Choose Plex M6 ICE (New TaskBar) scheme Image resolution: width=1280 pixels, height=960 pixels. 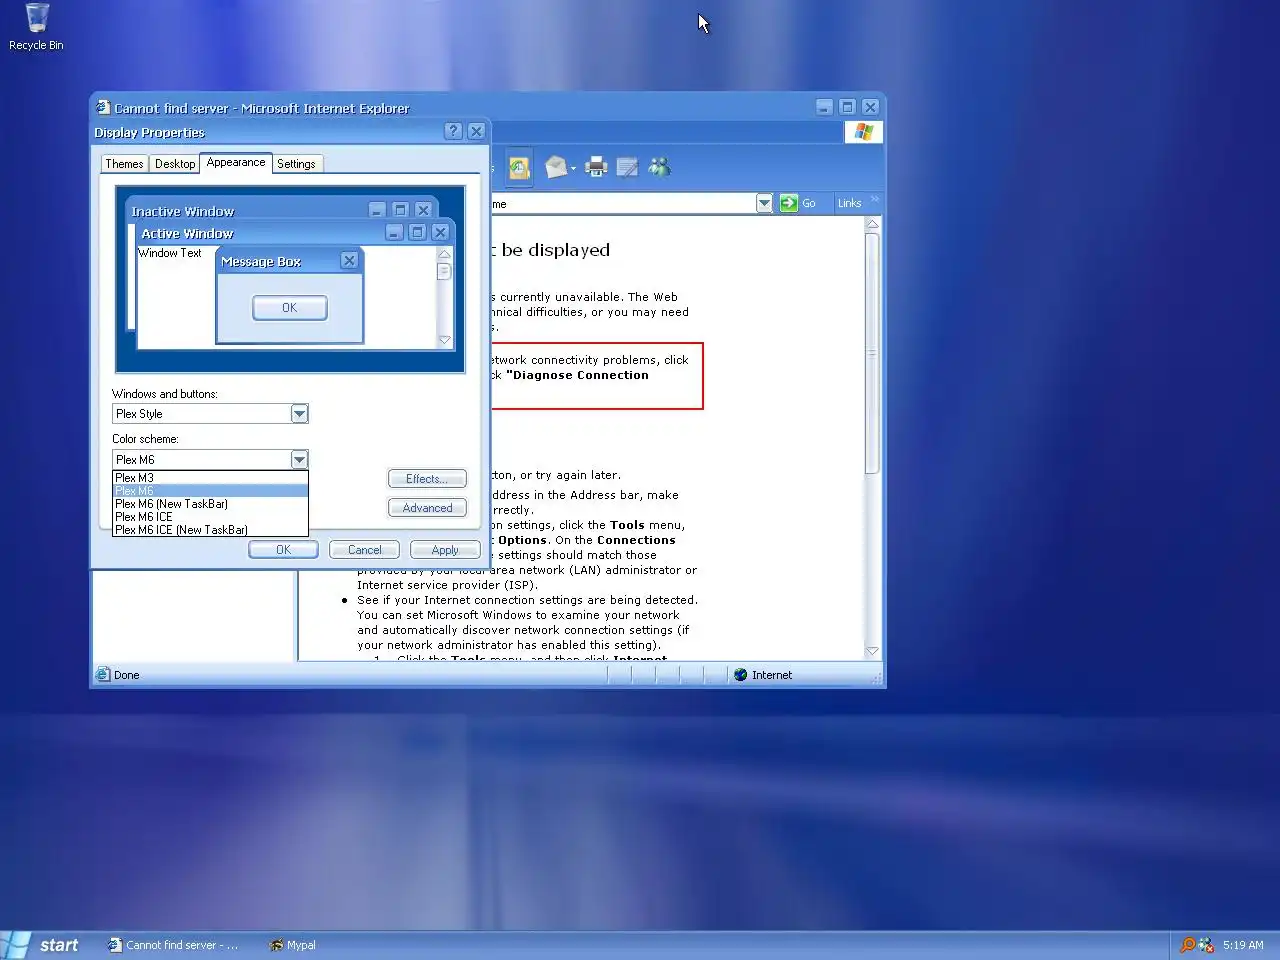click(210, 530)
